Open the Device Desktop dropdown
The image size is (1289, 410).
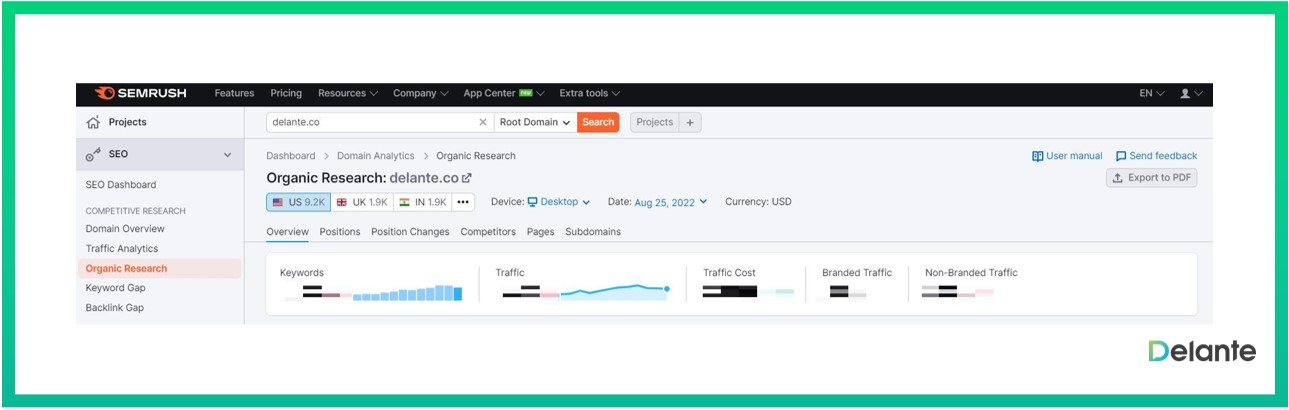coord(559,202)
